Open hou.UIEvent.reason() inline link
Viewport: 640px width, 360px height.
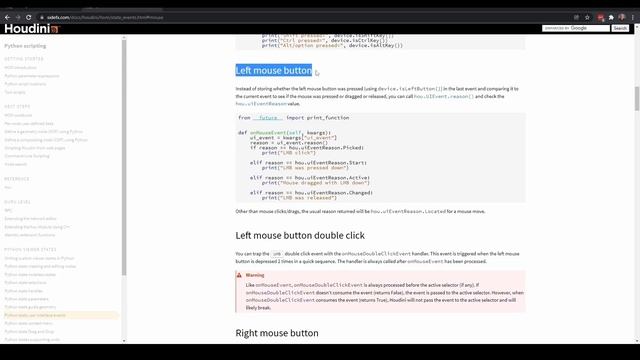444,96
